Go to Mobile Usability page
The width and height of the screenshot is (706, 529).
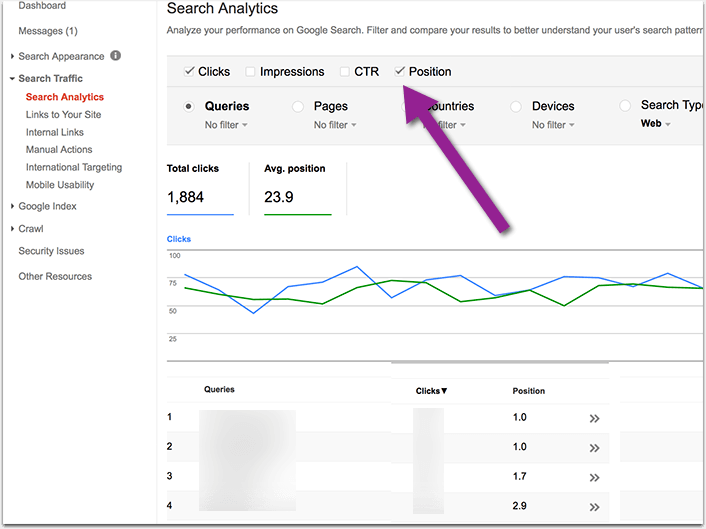point(60,185)
